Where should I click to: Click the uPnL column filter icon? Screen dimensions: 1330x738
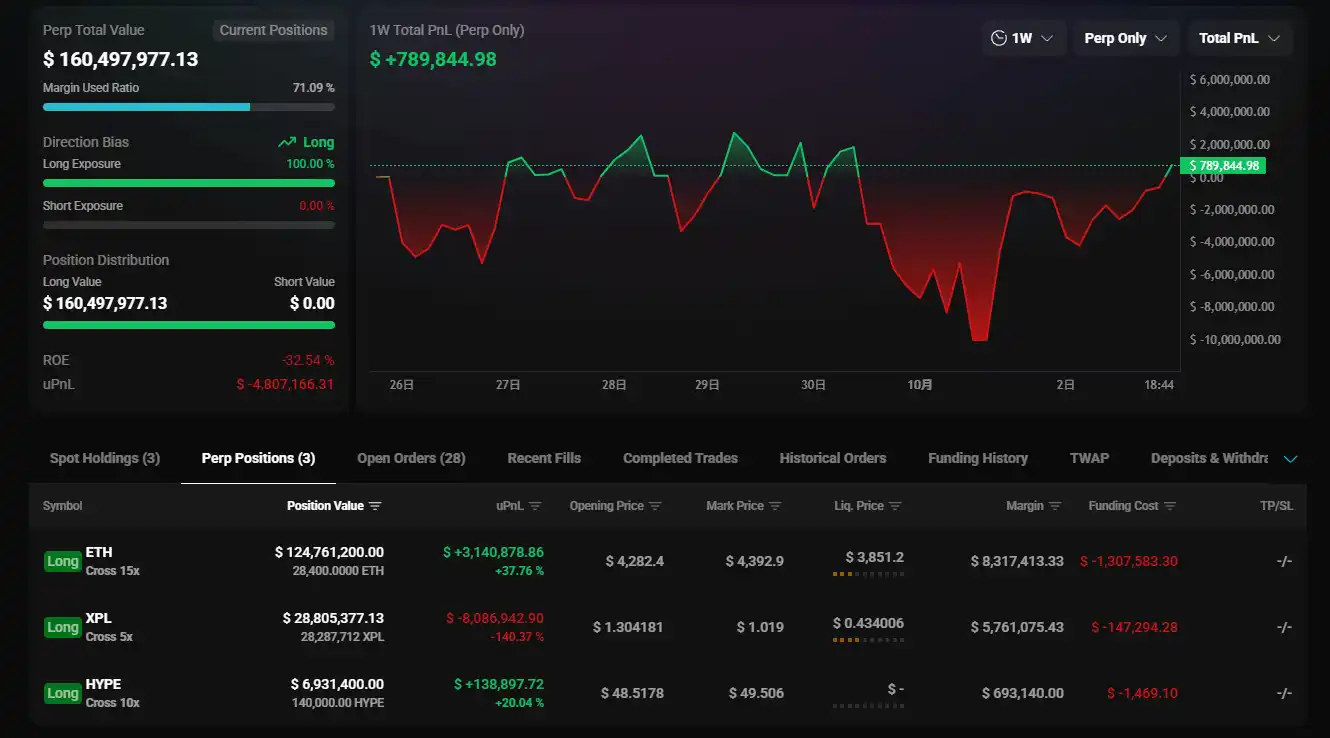[x=535, y=506]
